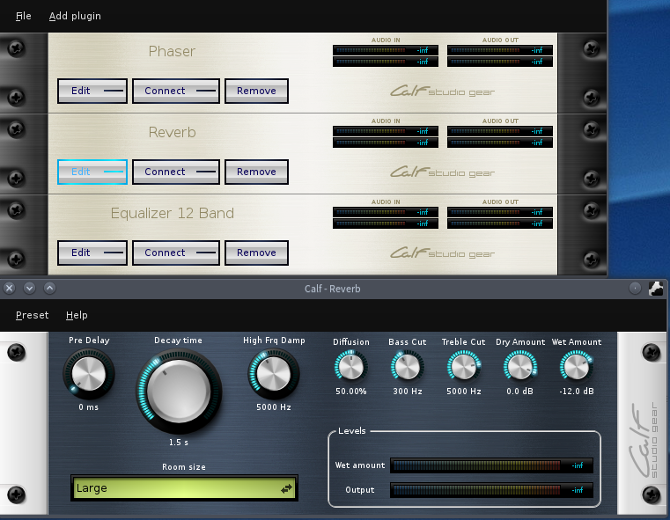Toggle the Phaser Edit button

click(92, 91)
